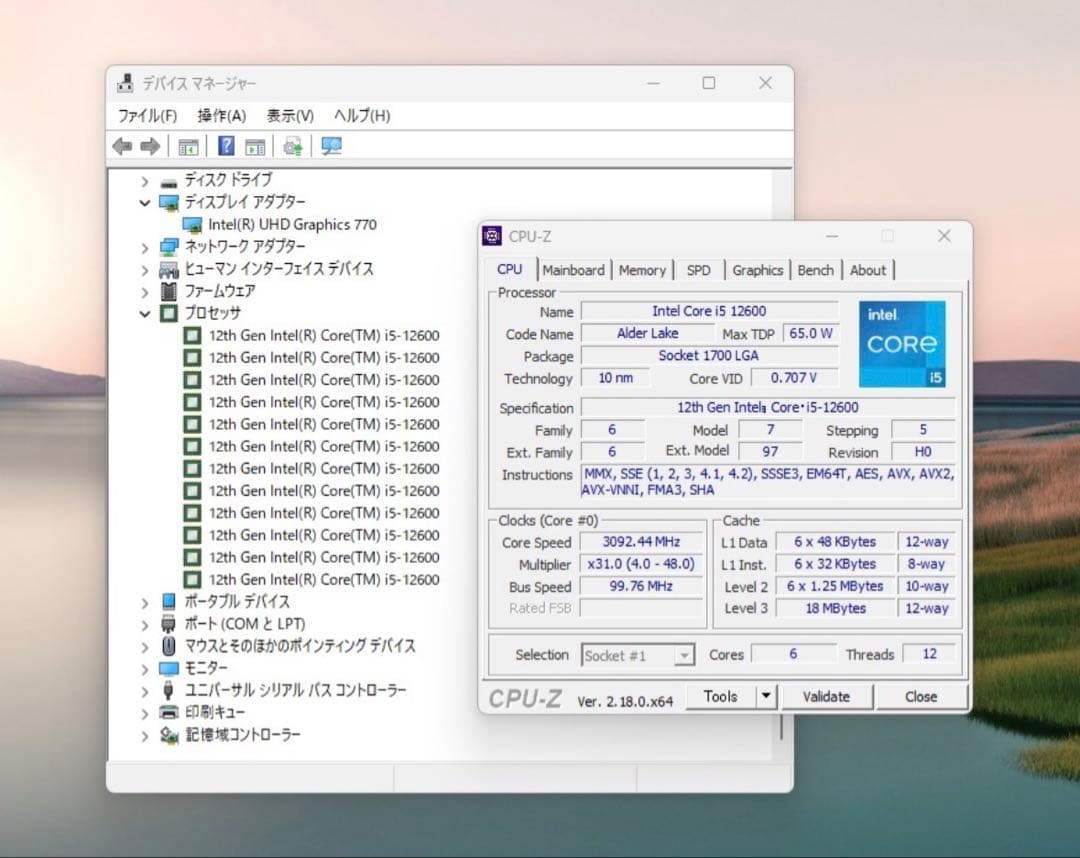Click the ファームウェア chip icon

[168, 291]
